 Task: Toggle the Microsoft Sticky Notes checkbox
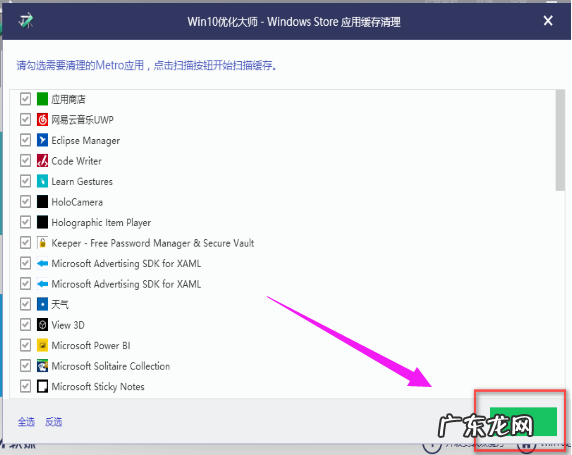25,386
